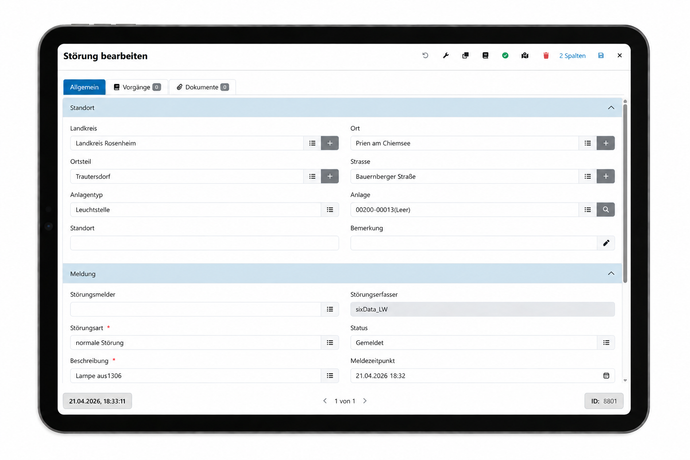This screenshot has width=690, height=460.
Task: Click the Leuchtstelle Anlagentyp field
Action: 195,210
